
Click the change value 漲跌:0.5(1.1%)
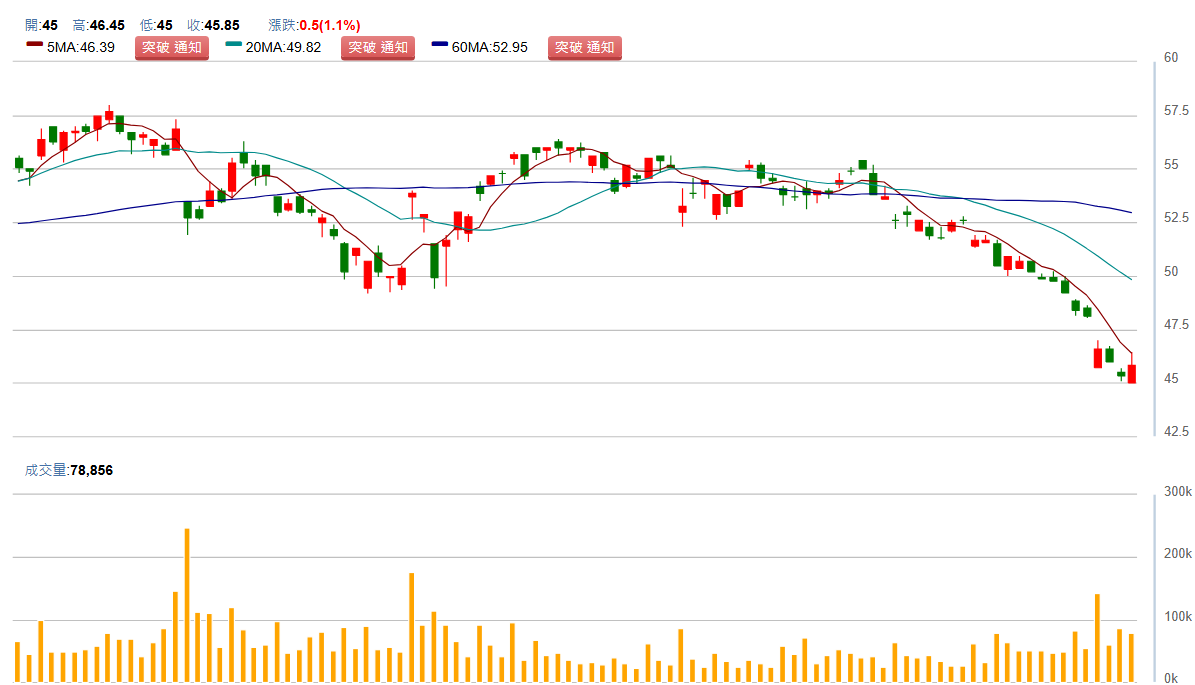coord(314,25)
